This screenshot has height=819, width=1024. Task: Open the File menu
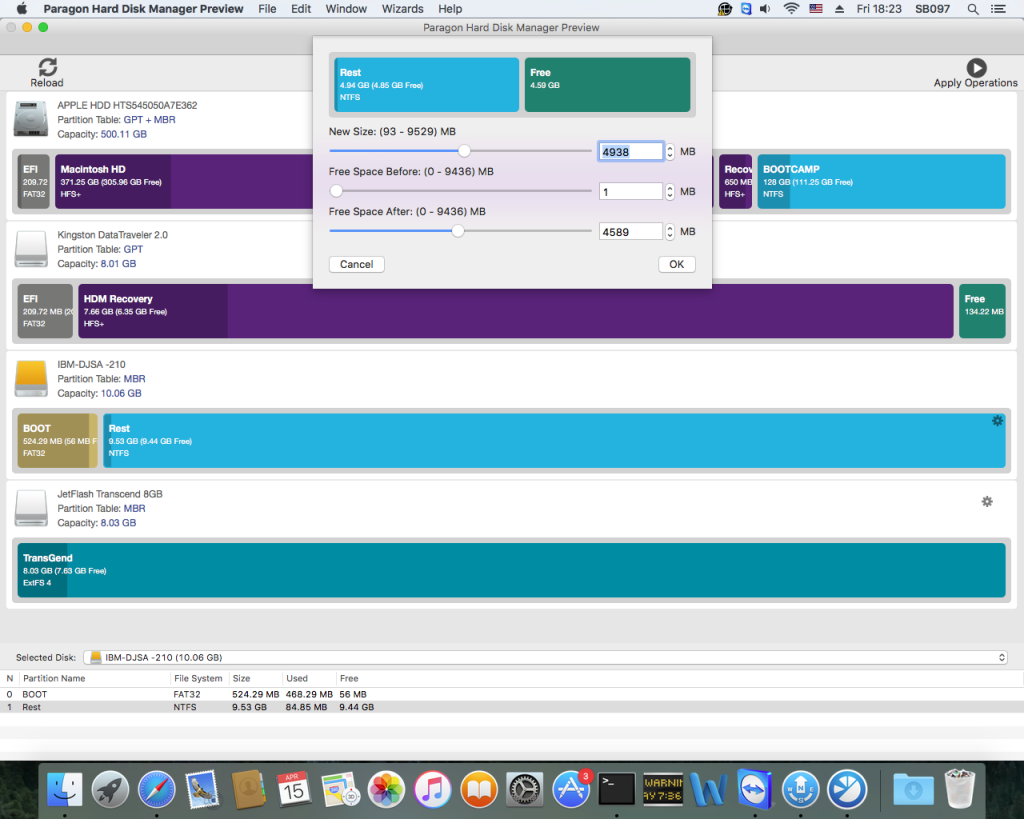click(x=267, y=9)
